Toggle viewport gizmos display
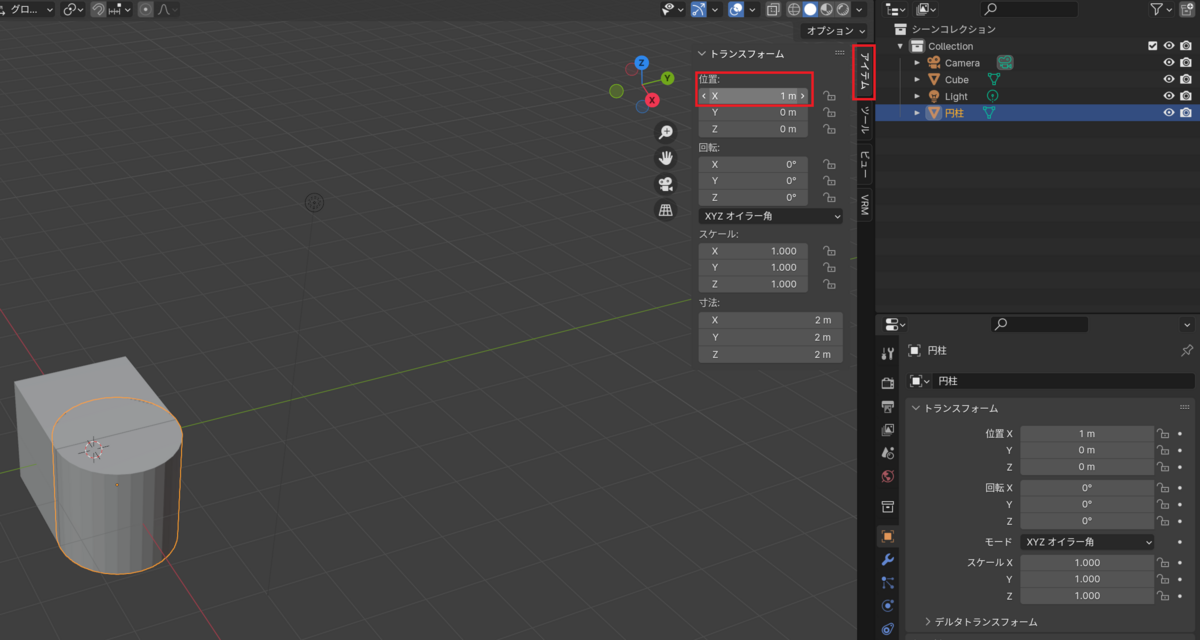The image size is (1200, 640). [x=698, y=9]
